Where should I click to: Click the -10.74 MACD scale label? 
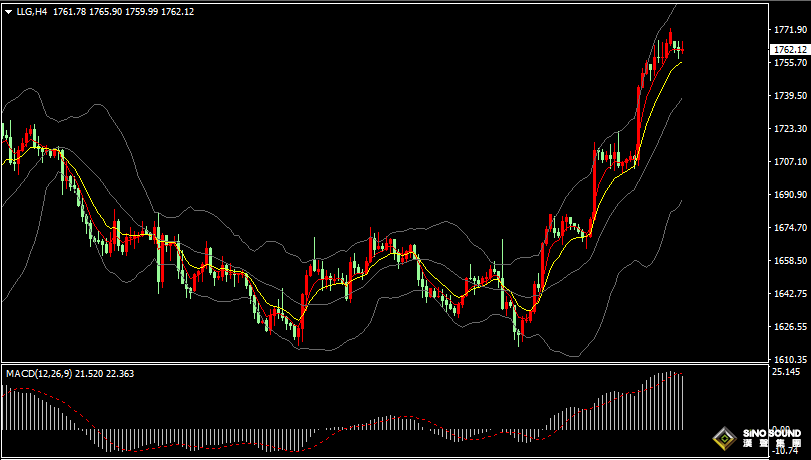(x=786, y=452)
